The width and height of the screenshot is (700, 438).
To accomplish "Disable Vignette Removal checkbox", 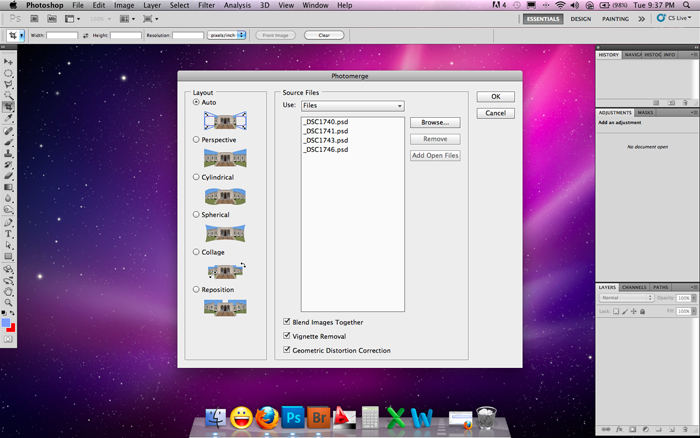I will pyautogui.click(x=288, y=336).
